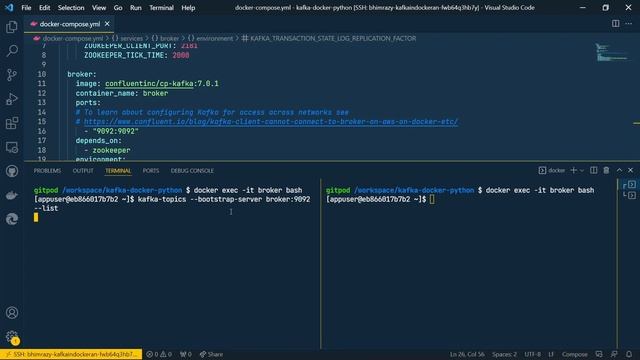Click forwarded ports status item

coord(186,354)
